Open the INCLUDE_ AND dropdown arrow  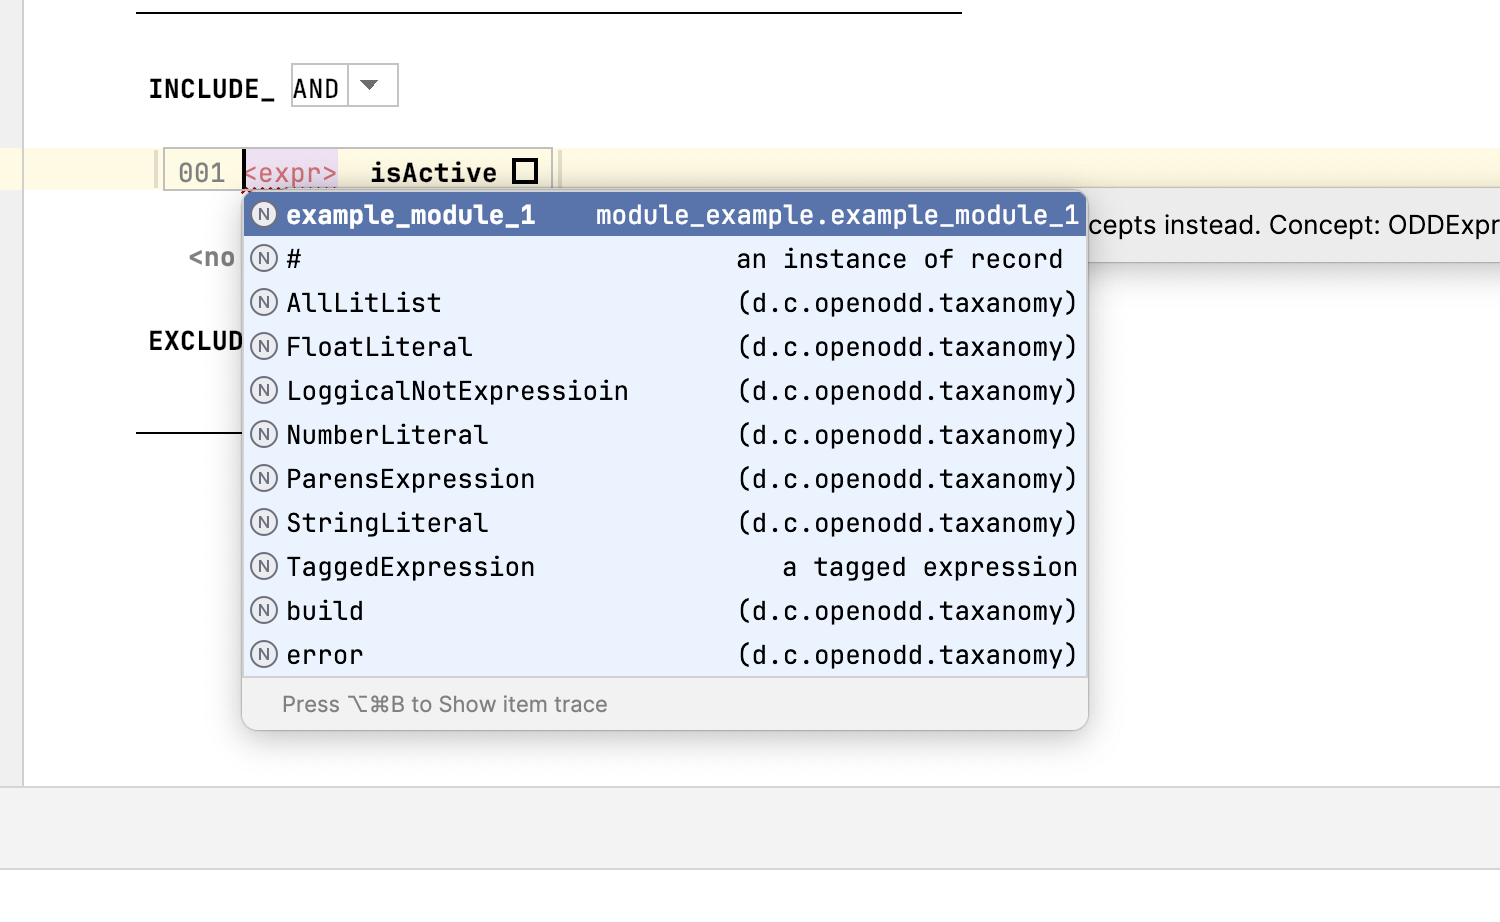[x=370, y=86]
